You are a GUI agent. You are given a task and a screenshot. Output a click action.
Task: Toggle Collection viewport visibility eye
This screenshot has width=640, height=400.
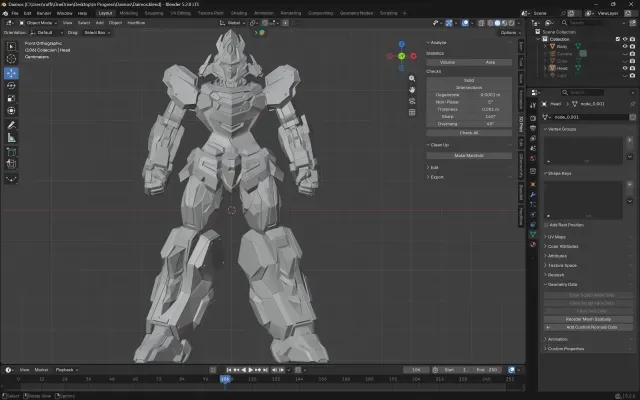(x=625, y=39)
